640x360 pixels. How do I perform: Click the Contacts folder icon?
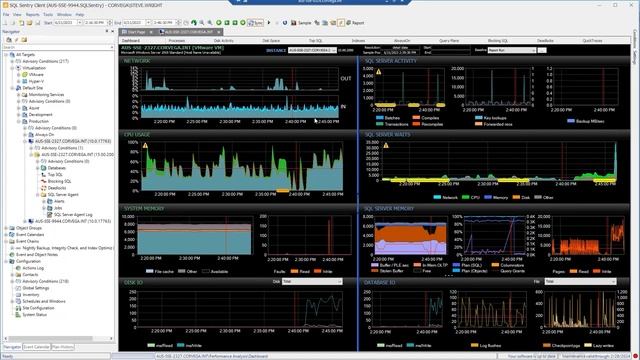coord(18,275)
